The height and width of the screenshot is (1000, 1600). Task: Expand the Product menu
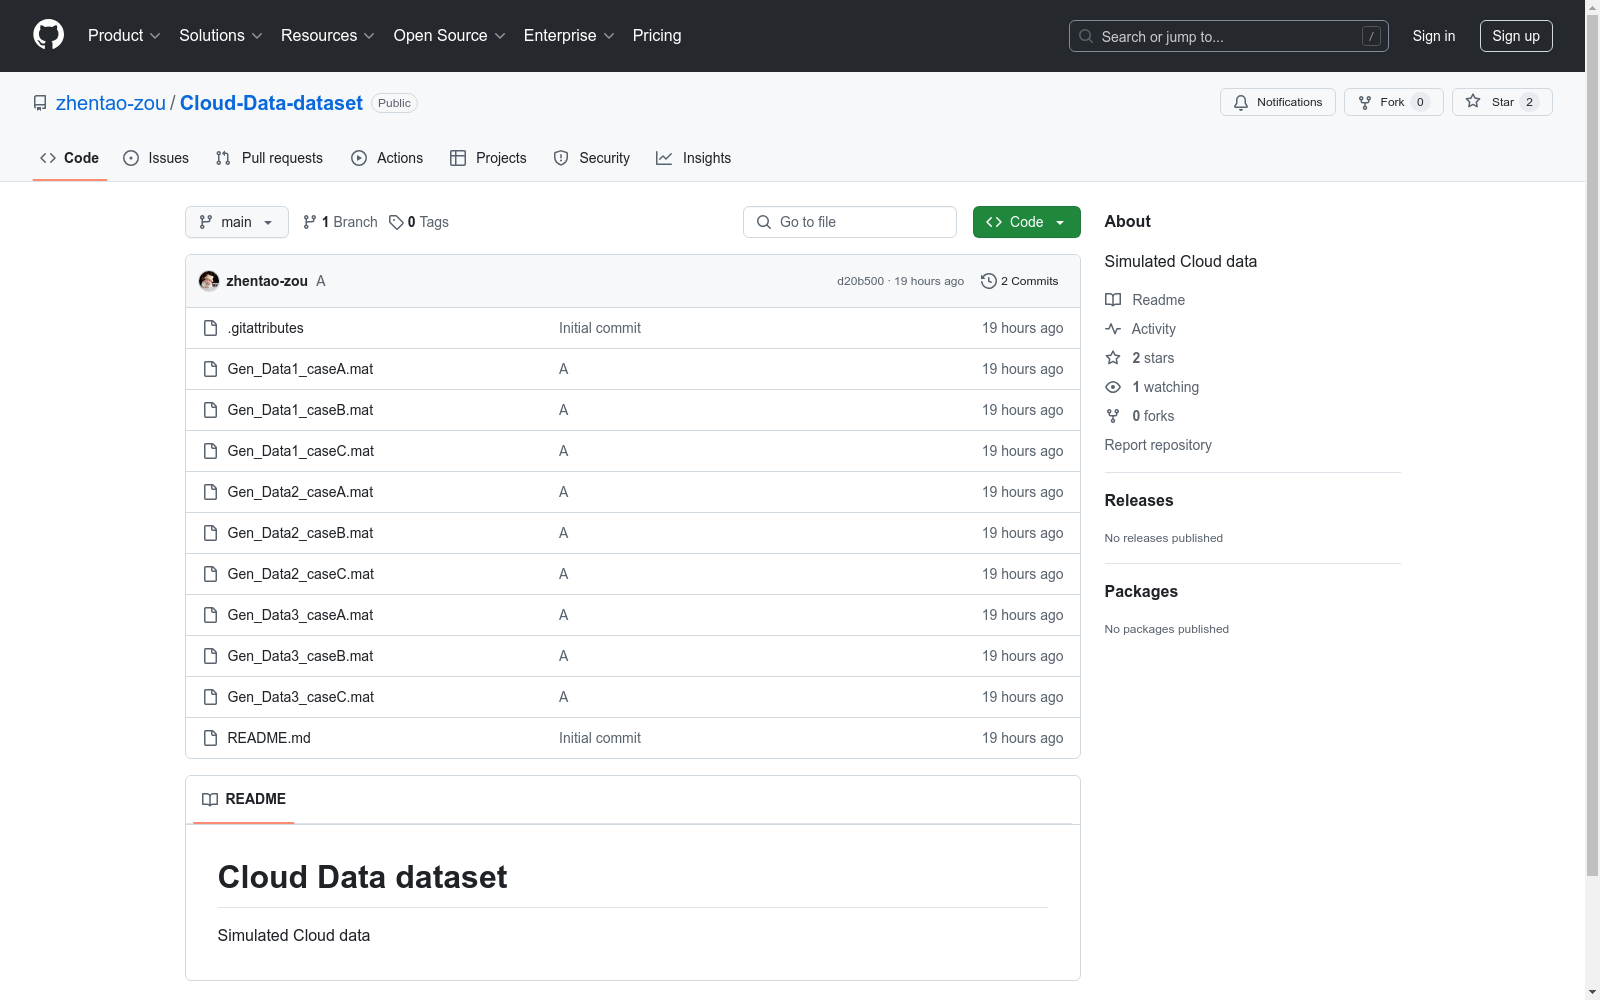click(x=124, y=35)
